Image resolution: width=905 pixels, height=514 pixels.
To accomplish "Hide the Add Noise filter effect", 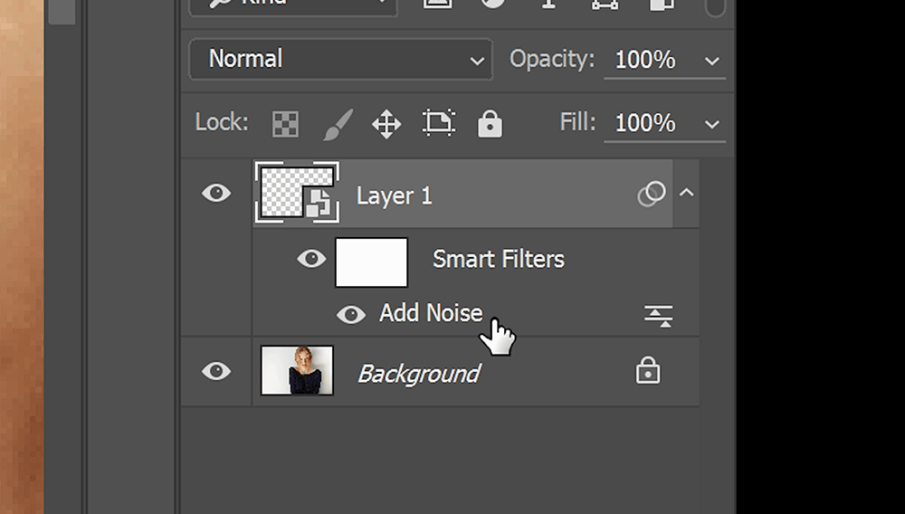I will point(350,314).
